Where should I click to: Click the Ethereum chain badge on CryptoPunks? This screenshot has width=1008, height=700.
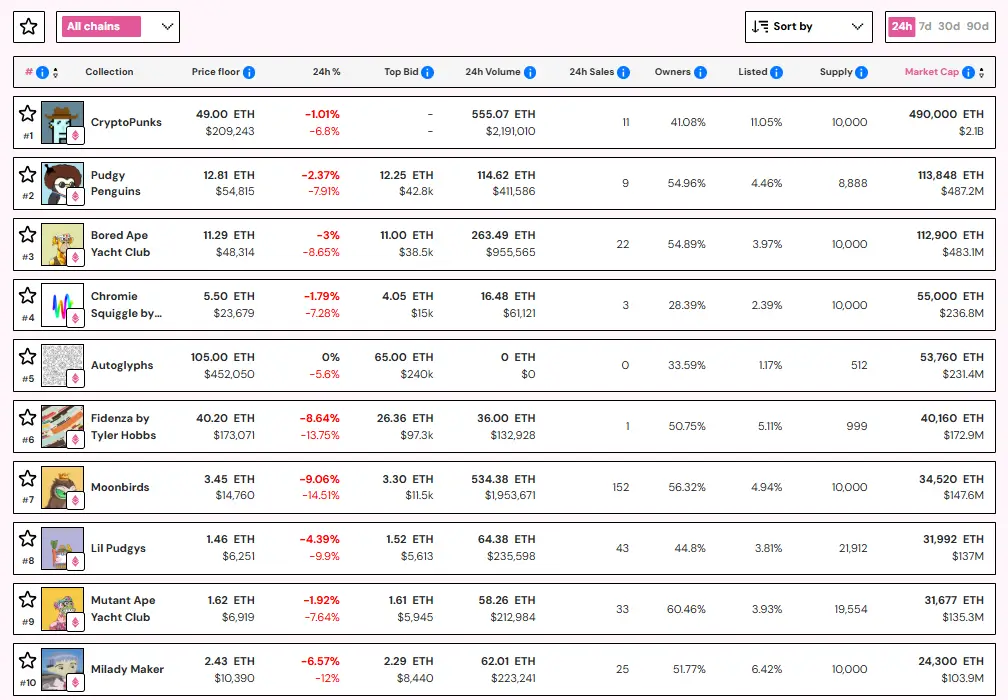point(75,136)
